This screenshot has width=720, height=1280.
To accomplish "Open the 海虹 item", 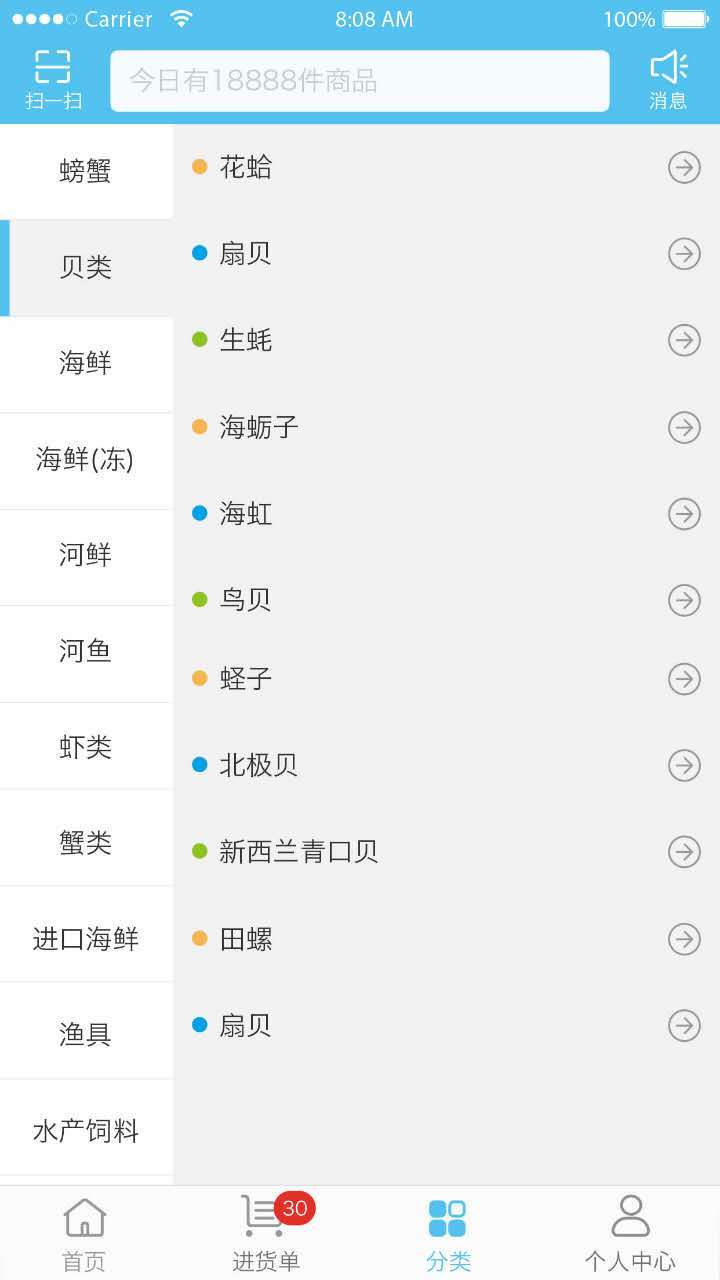I will 446,514.
